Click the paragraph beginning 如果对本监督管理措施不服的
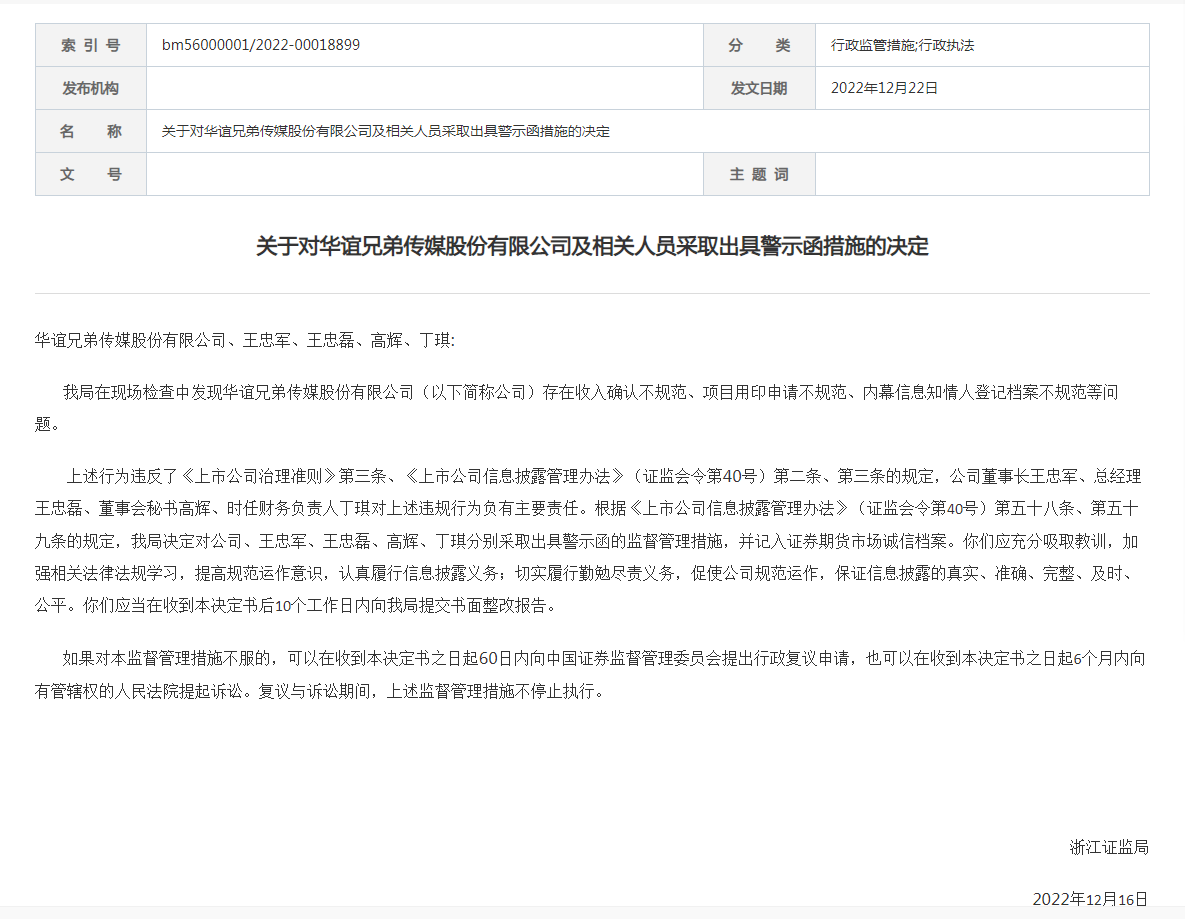1185x919 pixels. (x=590, y=675)
